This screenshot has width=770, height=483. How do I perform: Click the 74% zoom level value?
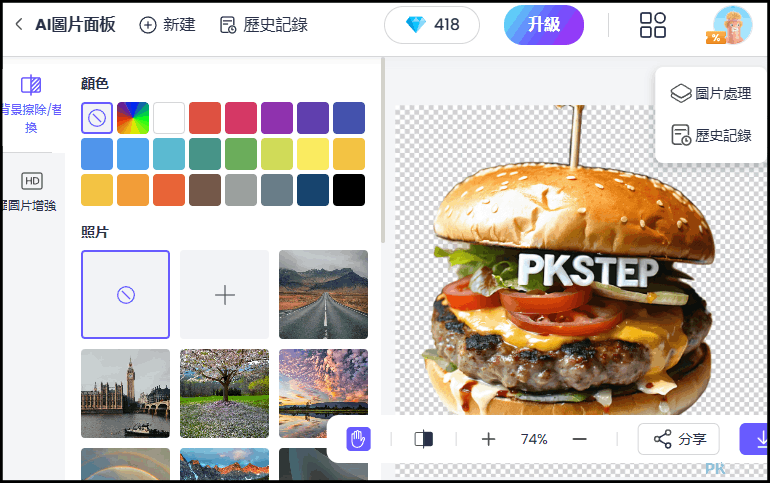534,439
